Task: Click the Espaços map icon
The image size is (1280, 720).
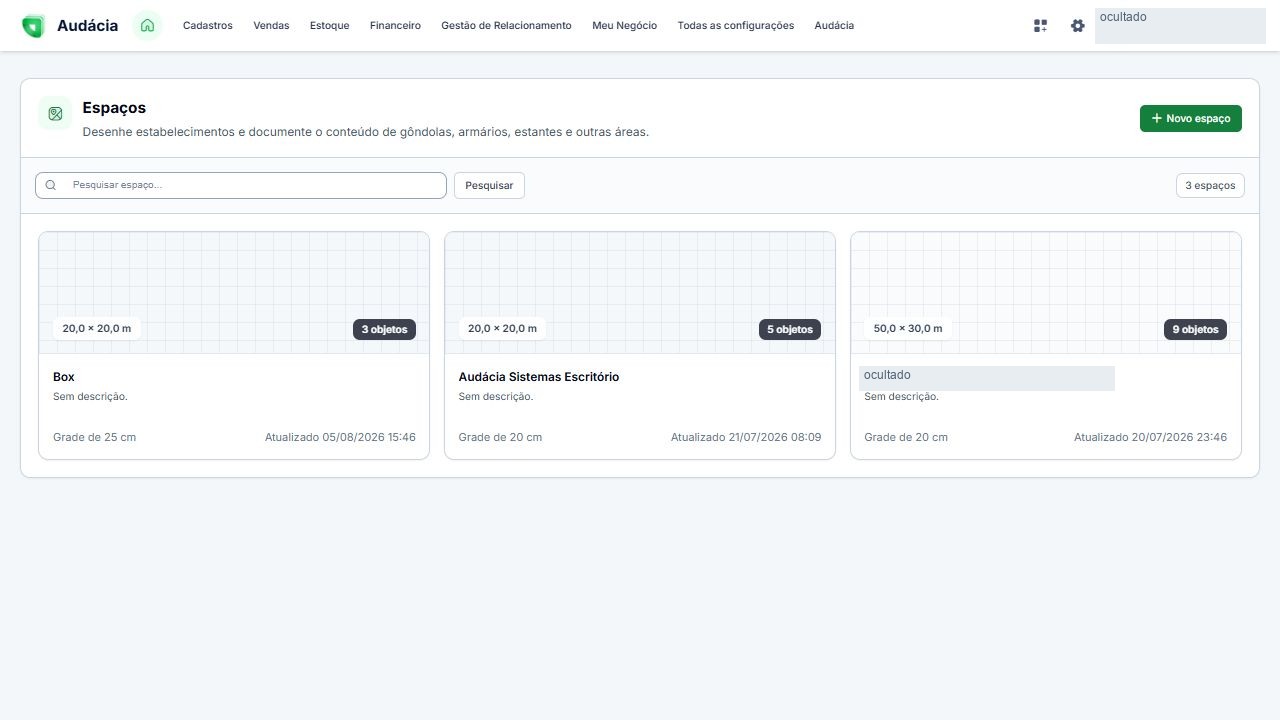Action: coord(55,114)
